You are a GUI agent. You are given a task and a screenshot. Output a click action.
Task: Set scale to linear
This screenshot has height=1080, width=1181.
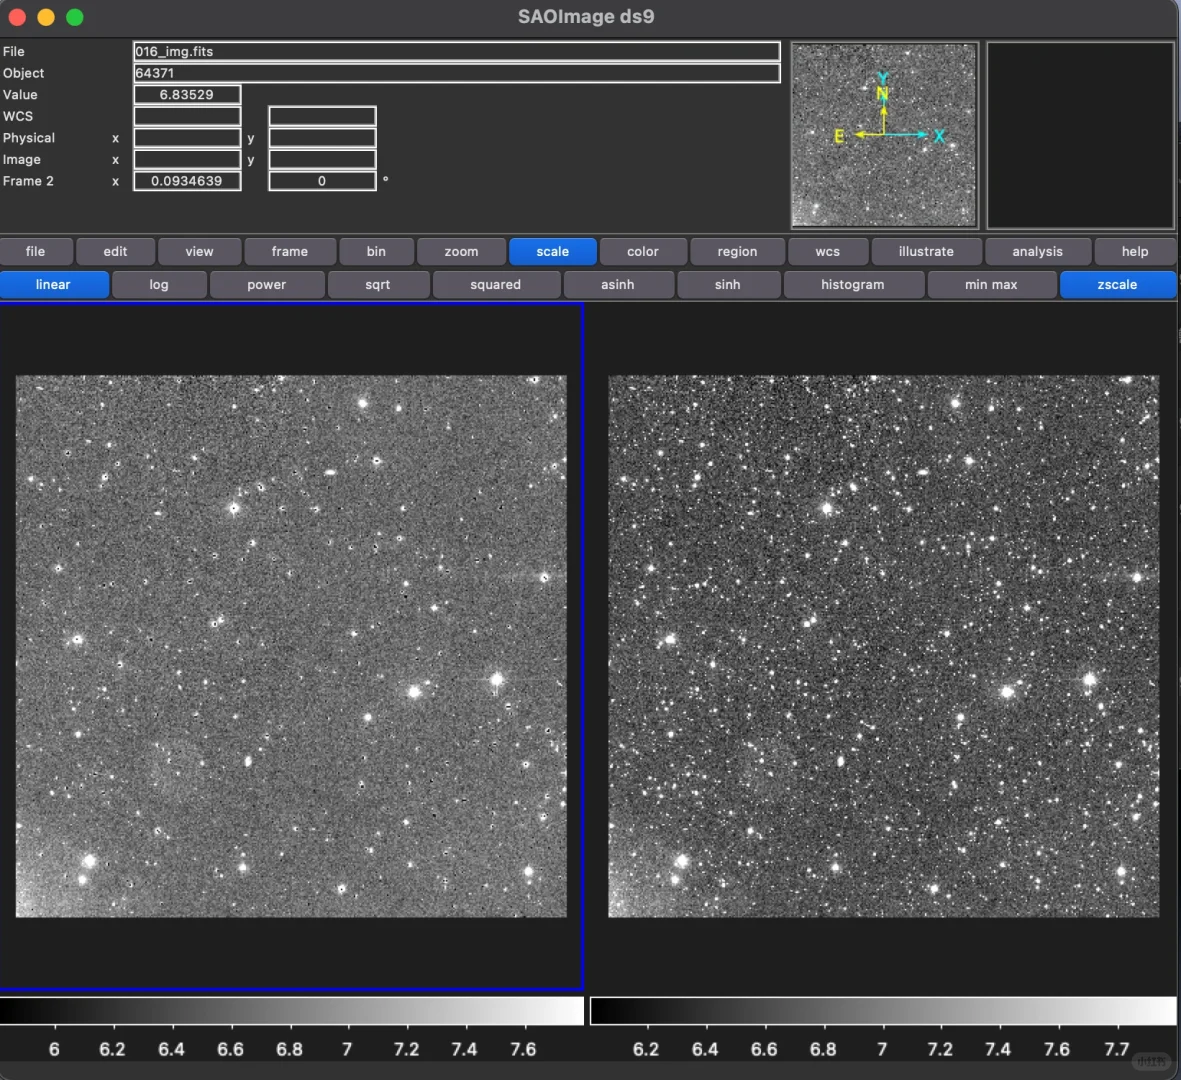tap(53, 285)
